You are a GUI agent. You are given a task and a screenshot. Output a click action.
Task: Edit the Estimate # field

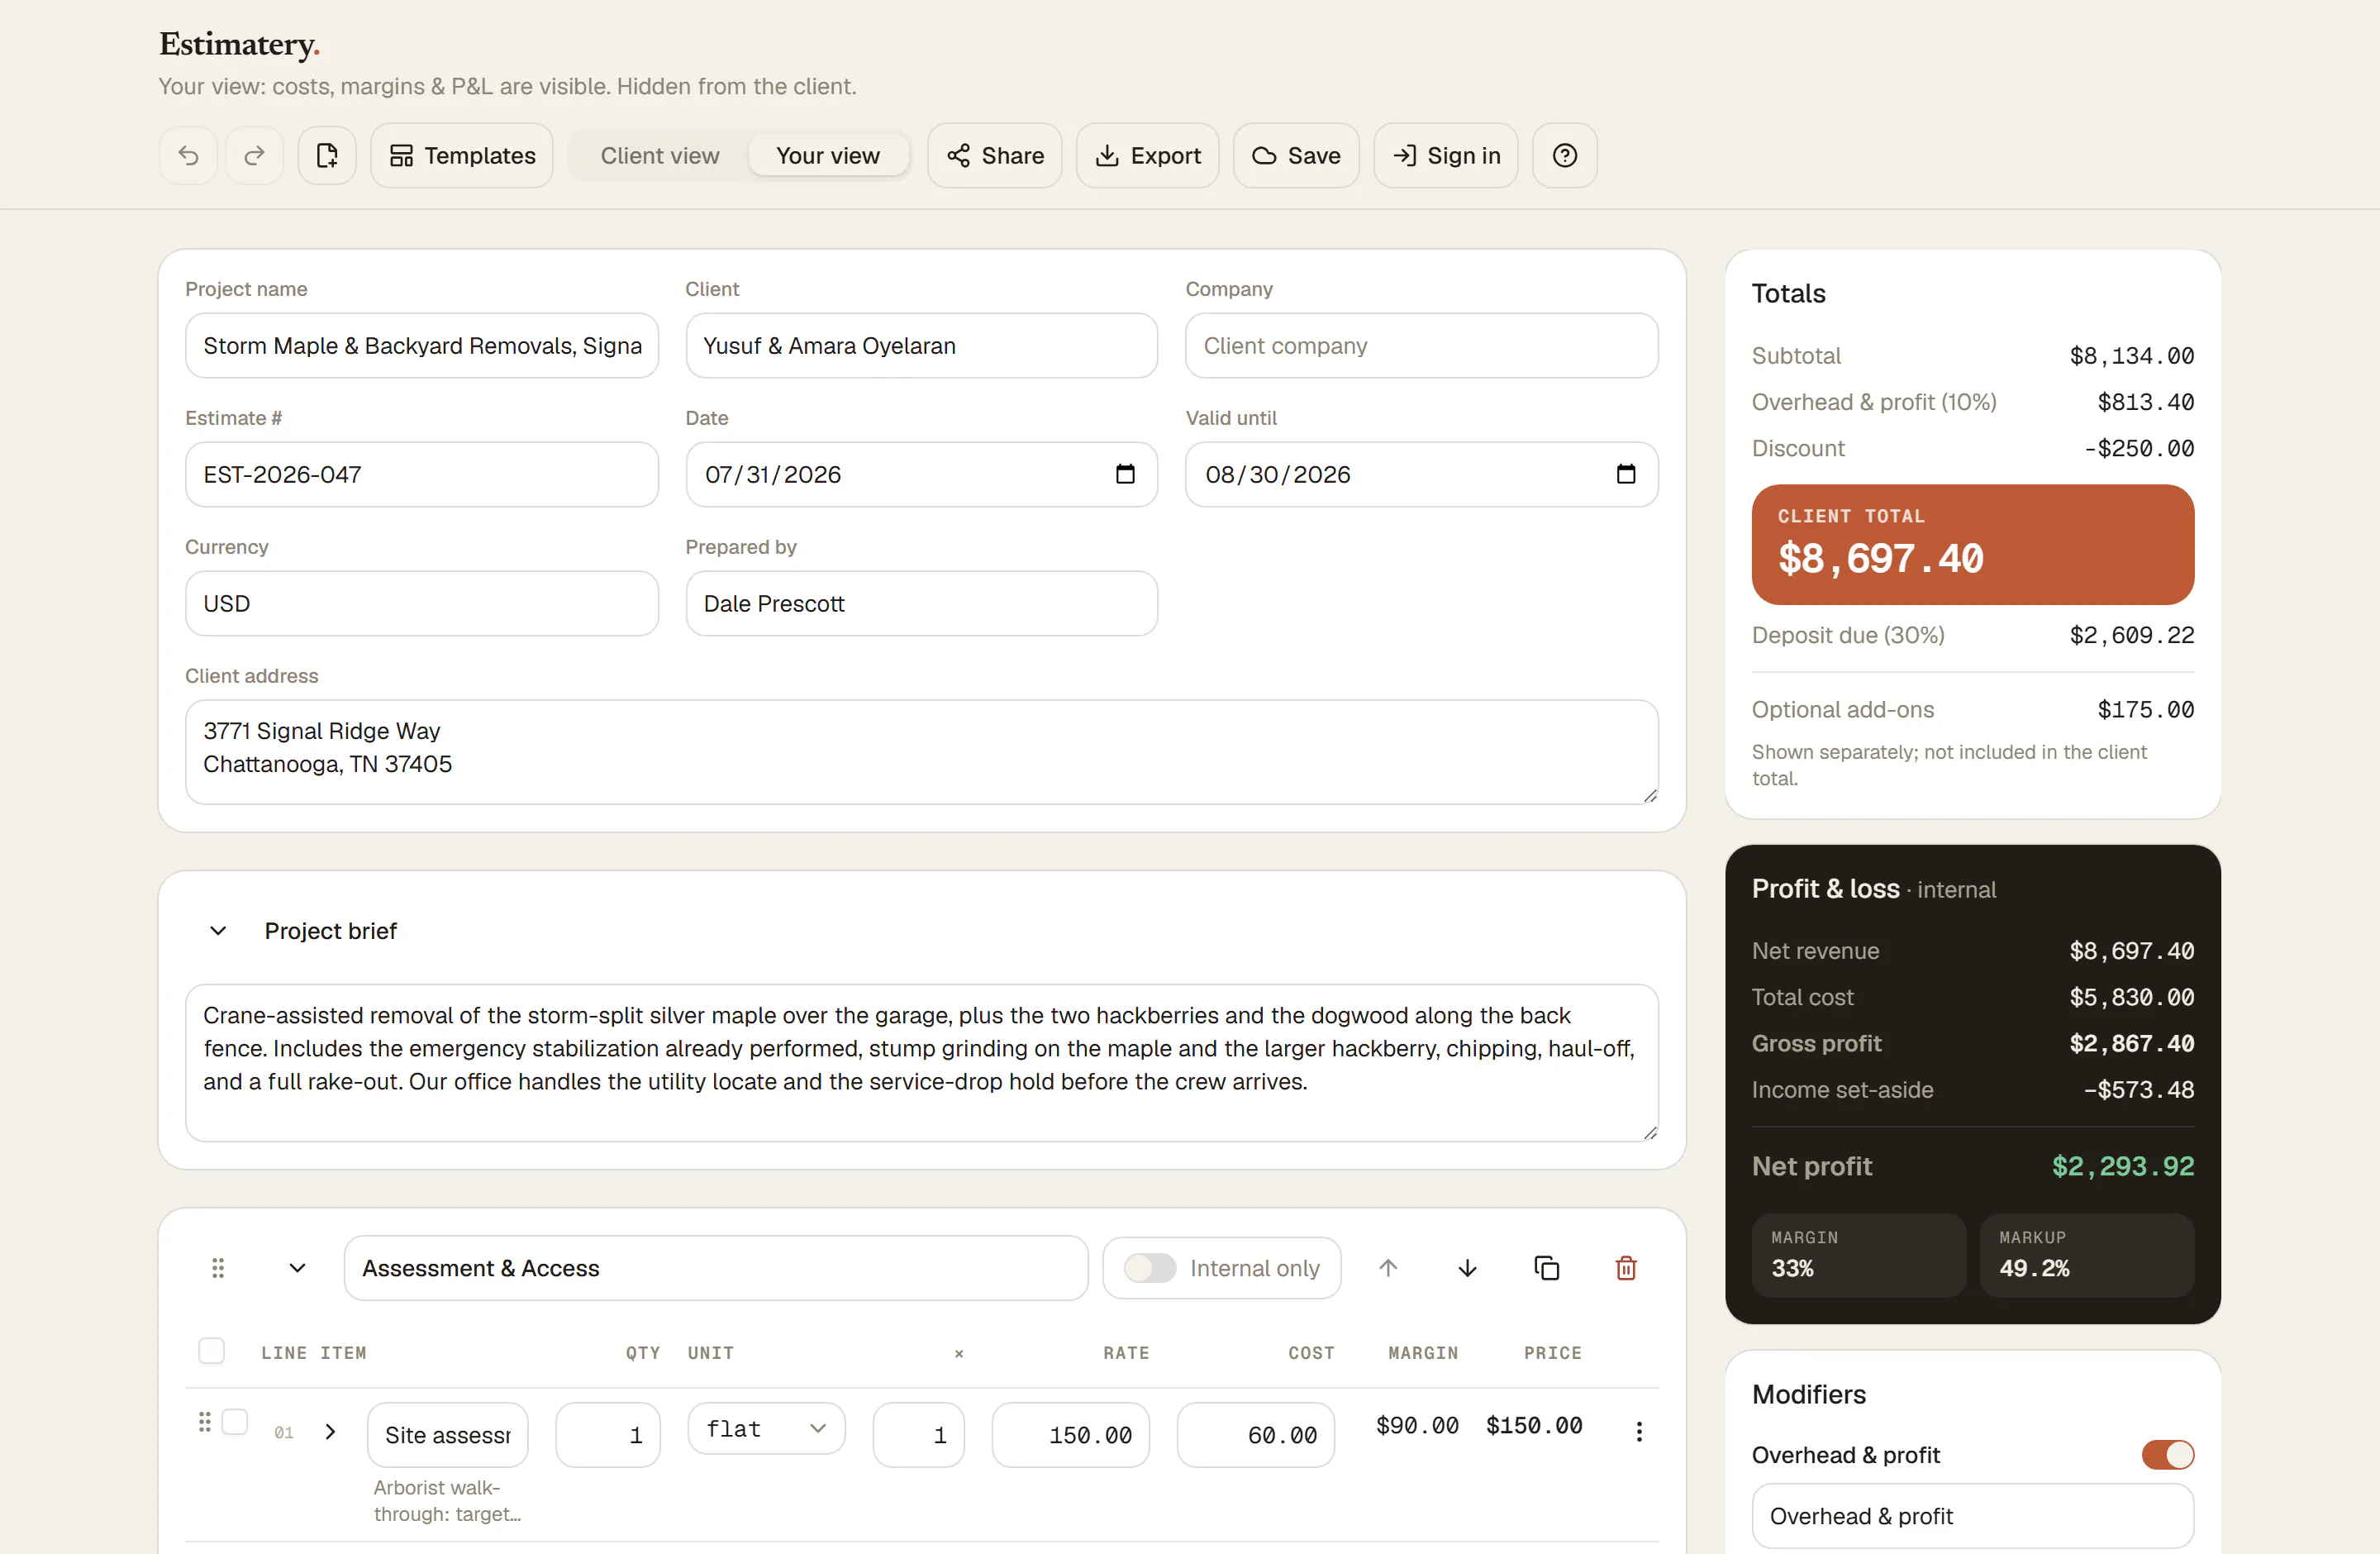tap(421, 474)
